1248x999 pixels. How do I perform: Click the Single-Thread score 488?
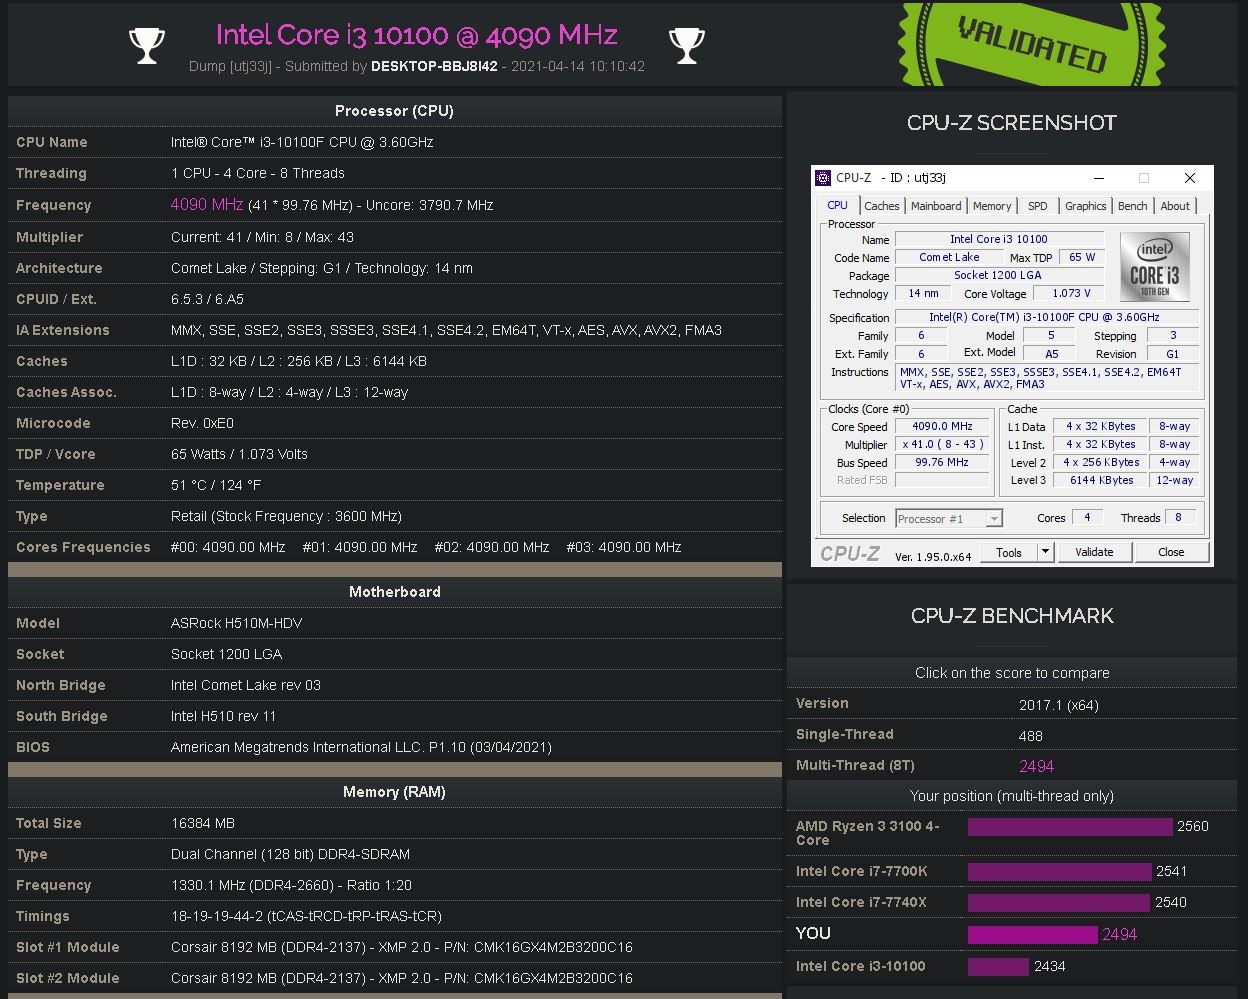click(1030, 735)
